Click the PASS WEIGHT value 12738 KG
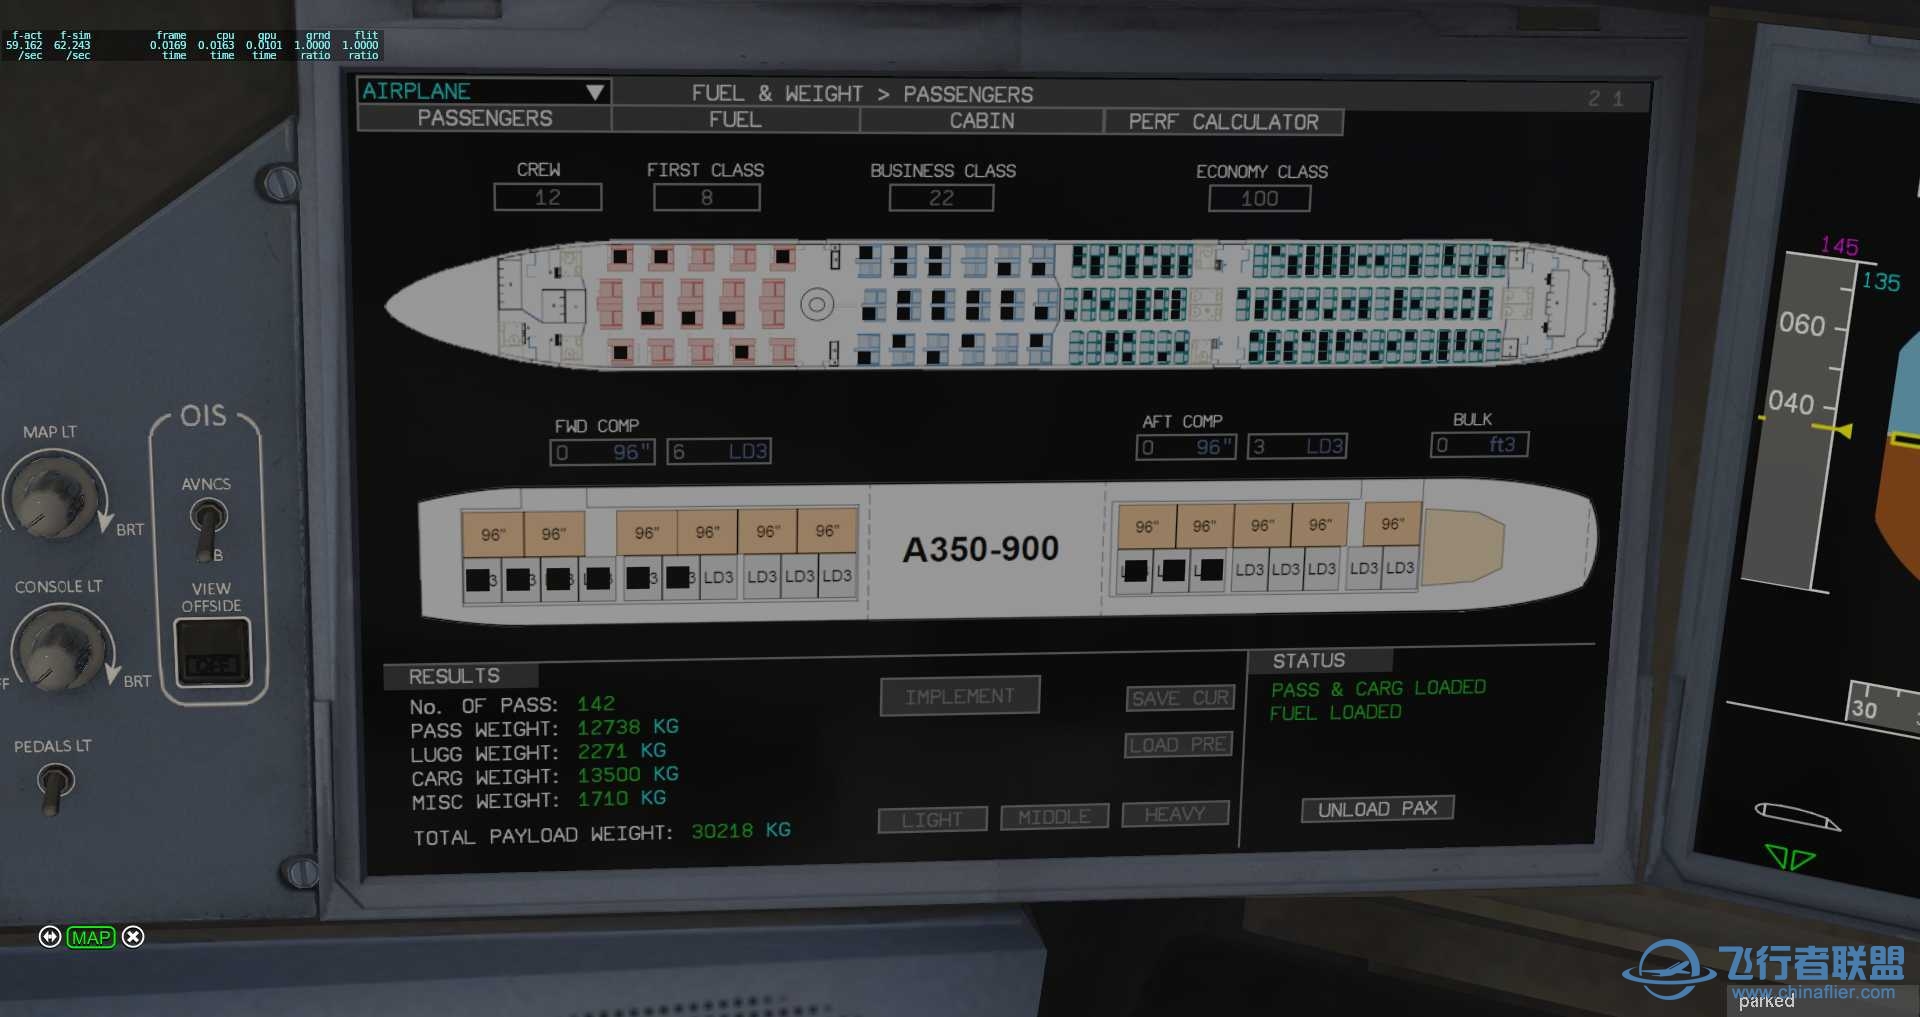This screenshot has height=1017, width=1920. tap(628, 727)
